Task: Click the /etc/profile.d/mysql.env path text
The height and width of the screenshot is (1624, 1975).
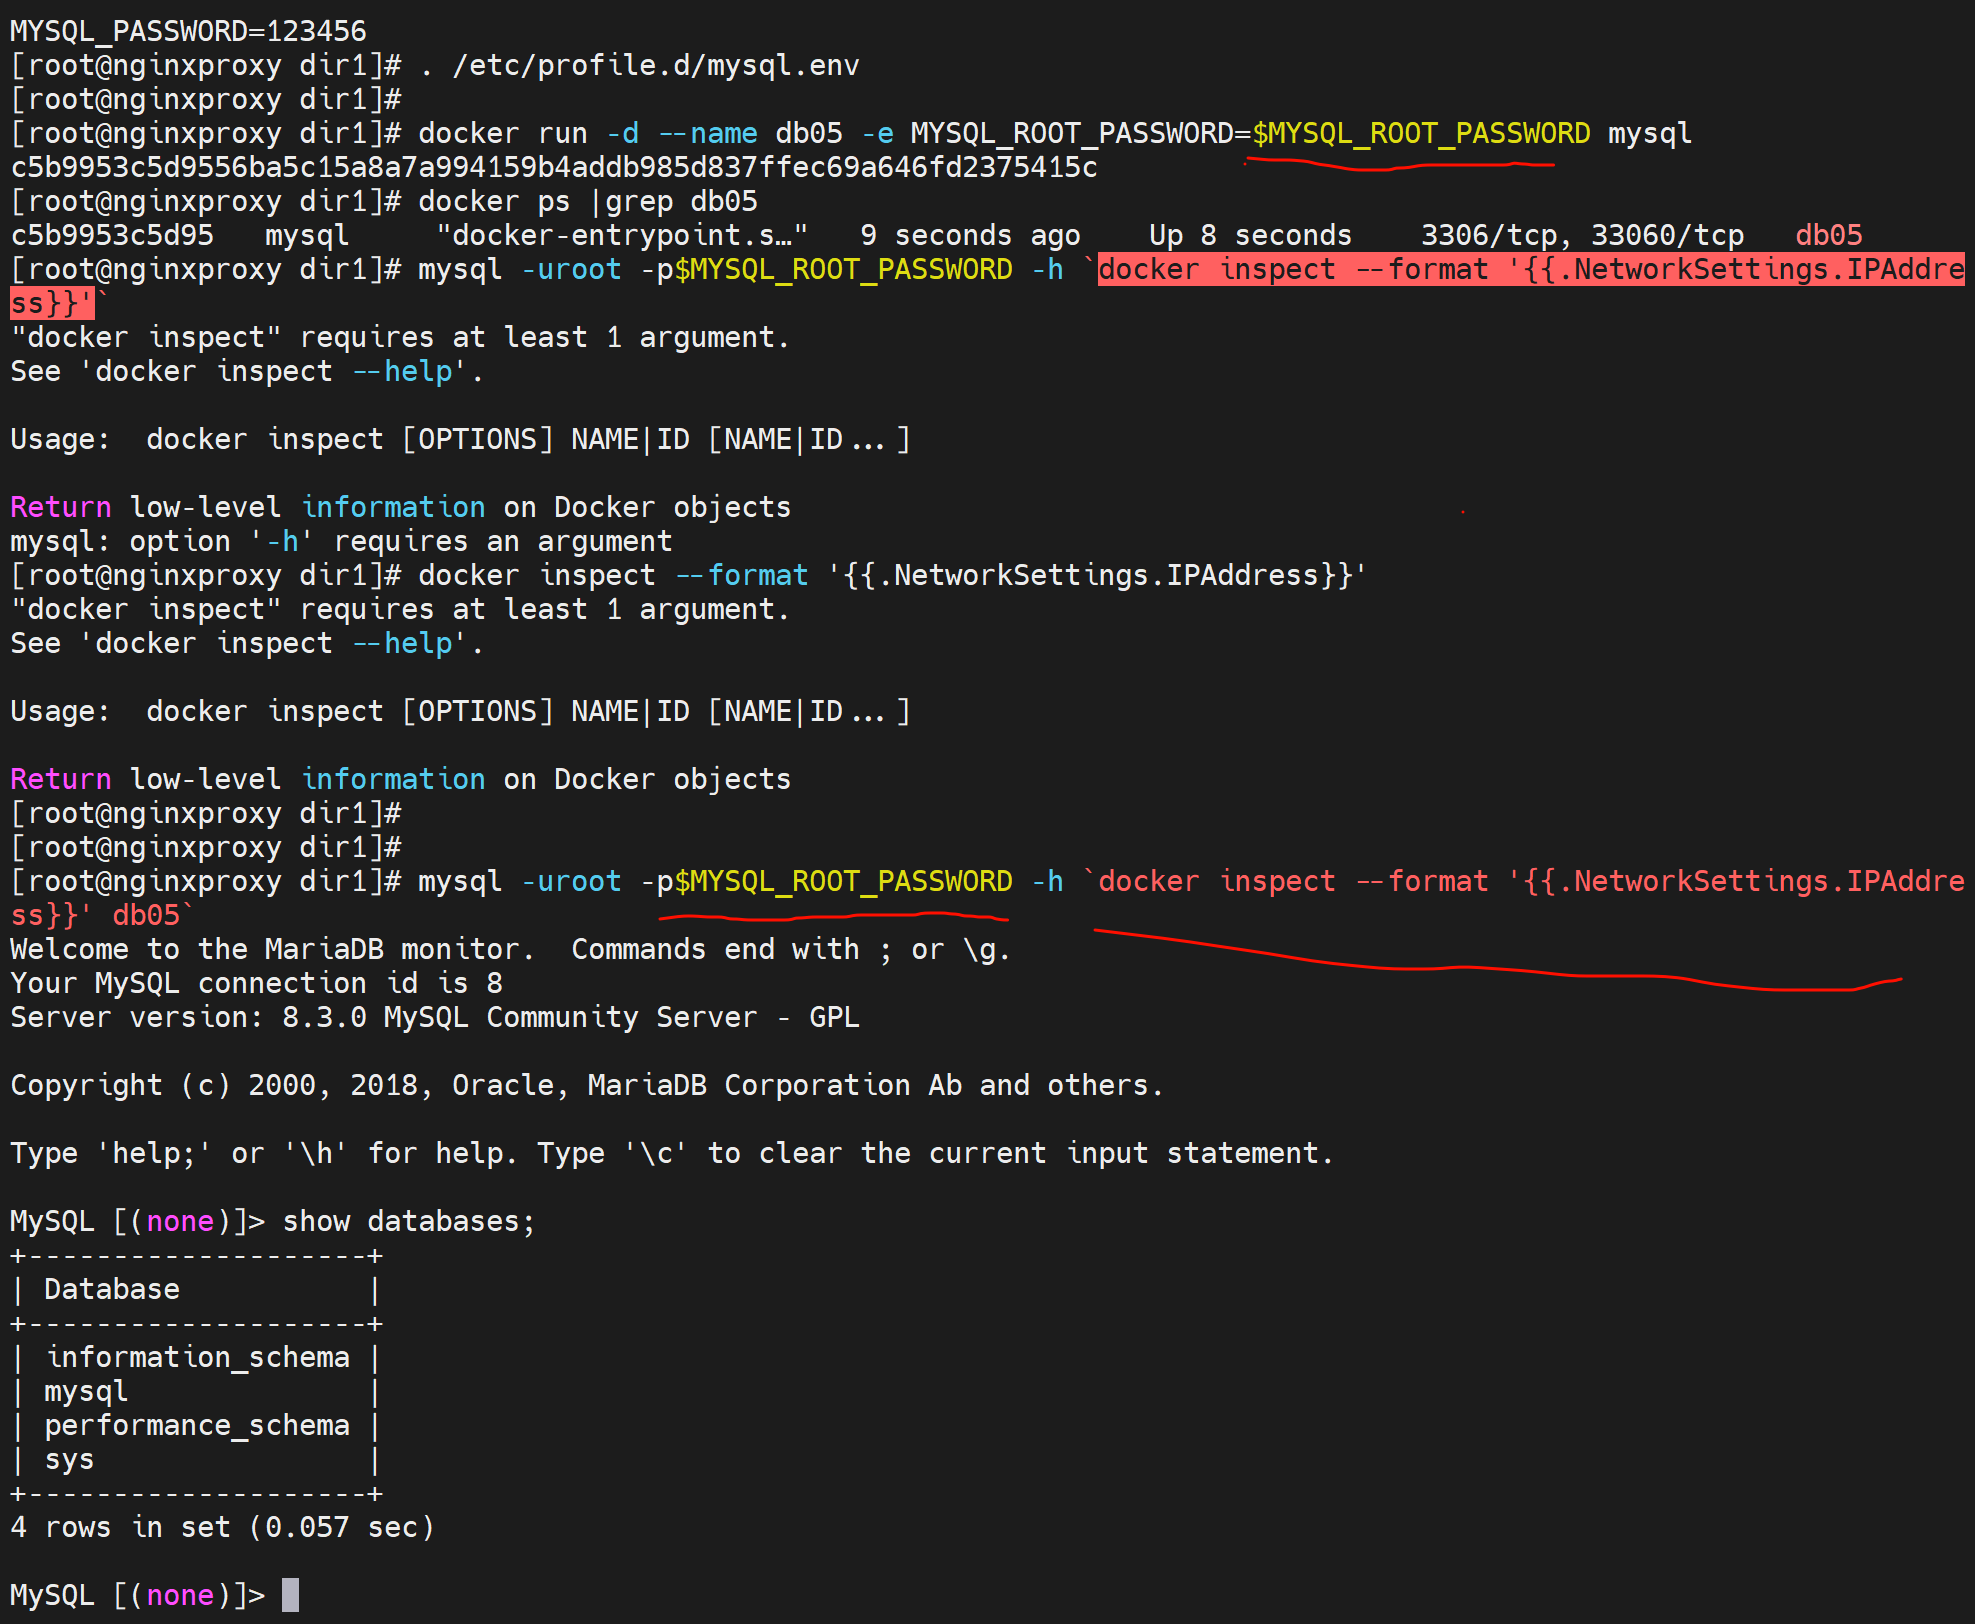Action: (655, 65)
